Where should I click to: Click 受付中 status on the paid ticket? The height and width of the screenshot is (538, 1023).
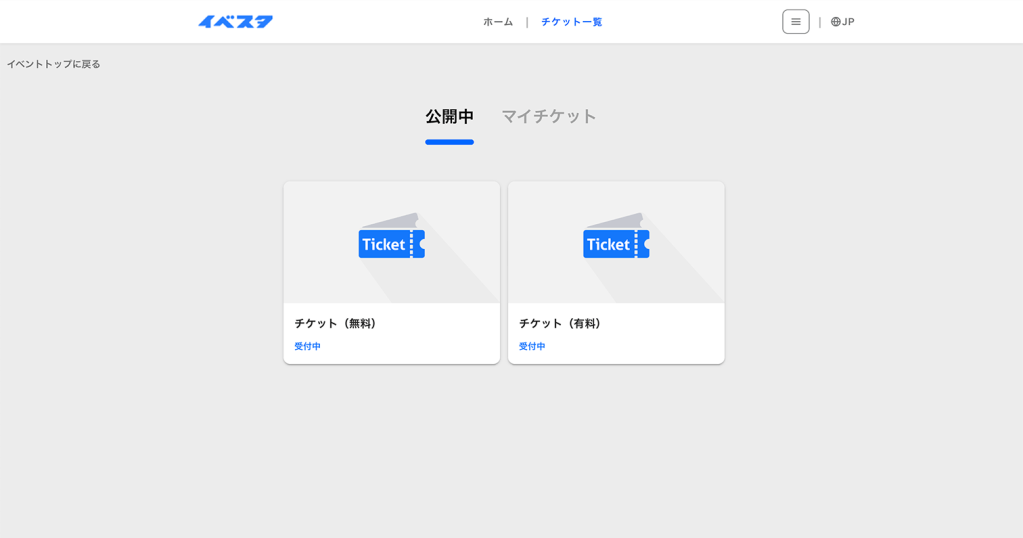click(532, 346)
